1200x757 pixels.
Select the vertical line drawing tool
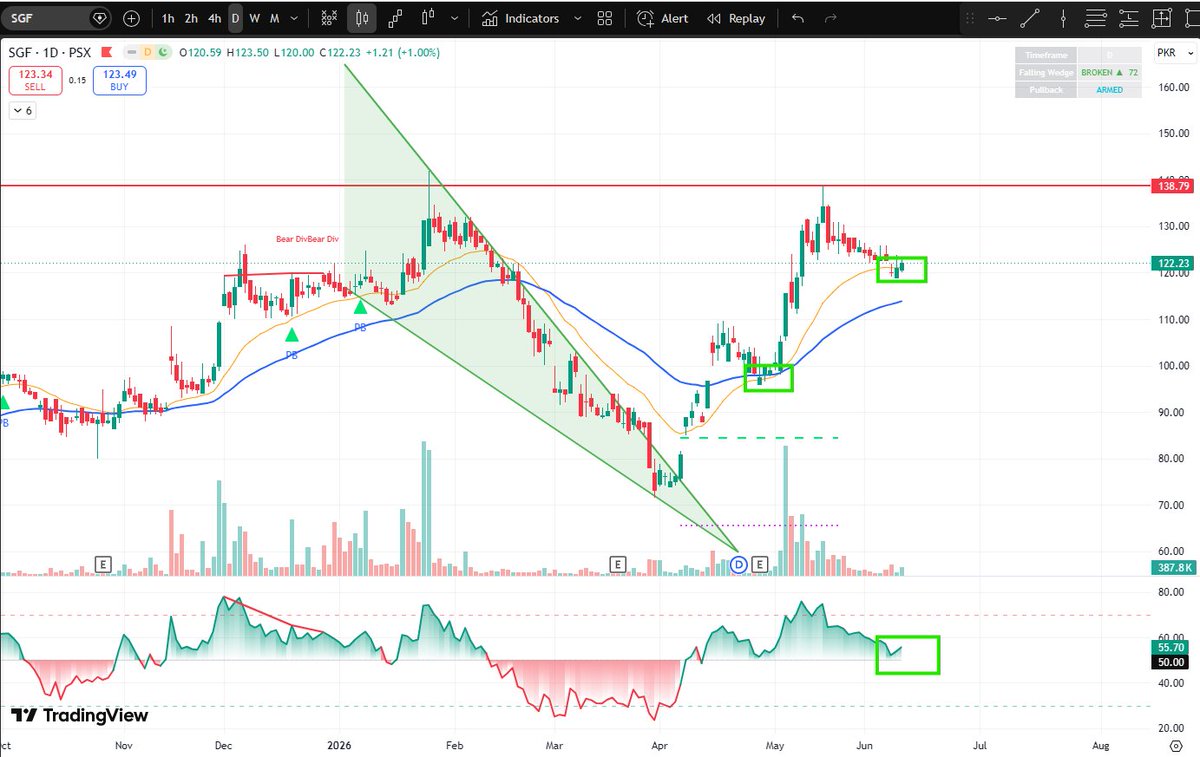point(1063,18)
